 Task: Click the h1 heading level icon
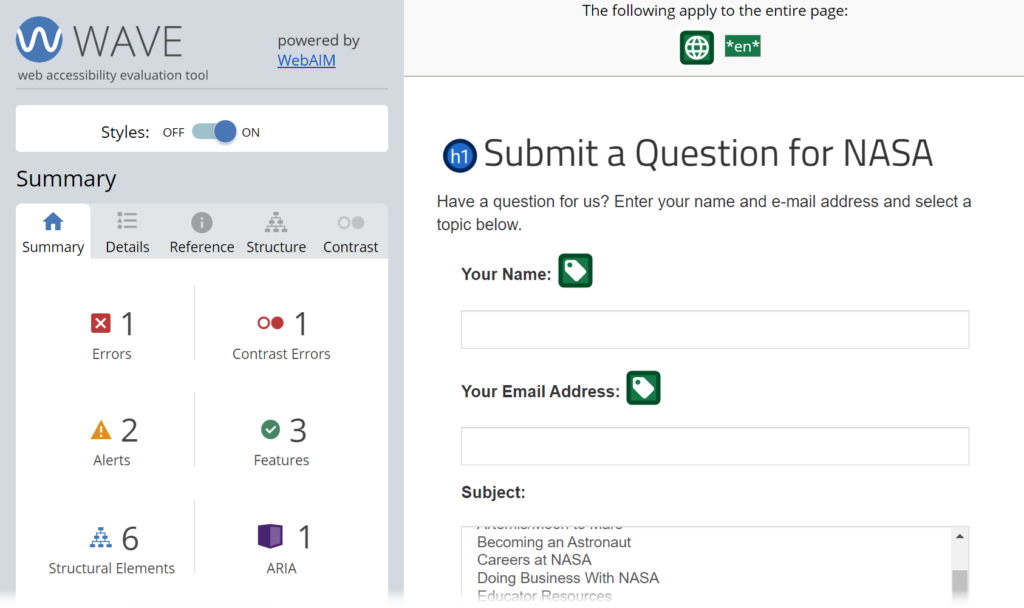pyautogui.click(x=460, y=156)
